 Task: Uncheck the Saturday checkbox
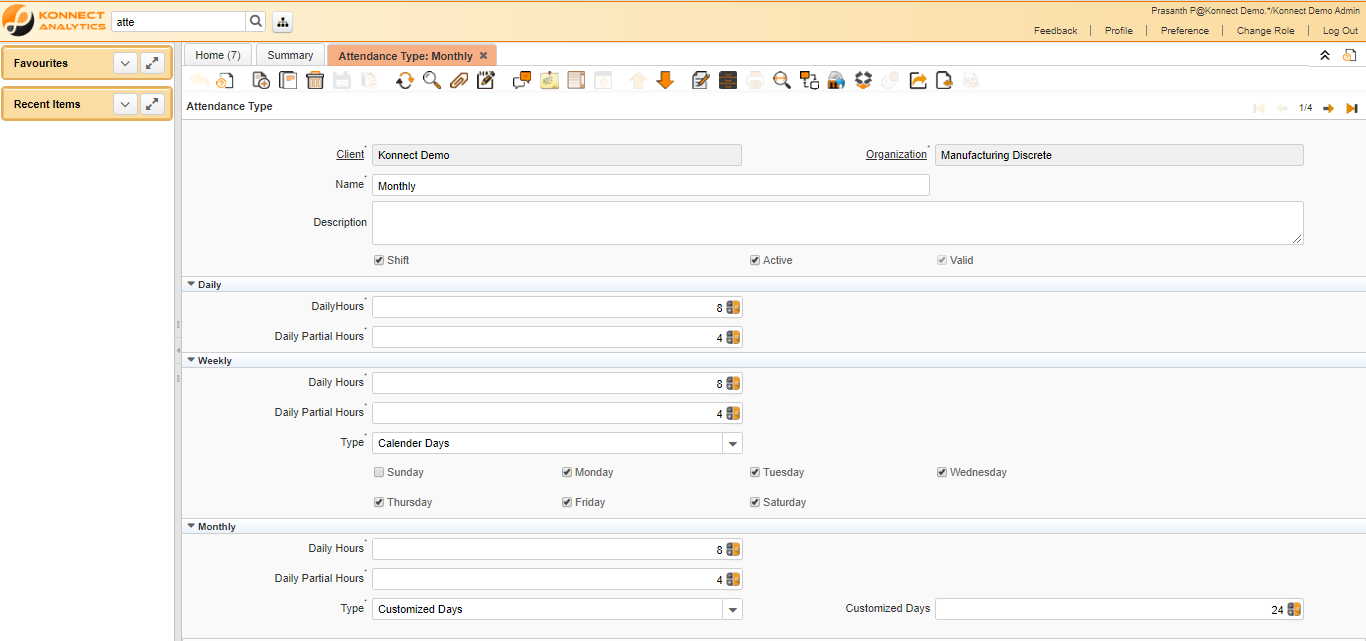click(x=755, y=502)
